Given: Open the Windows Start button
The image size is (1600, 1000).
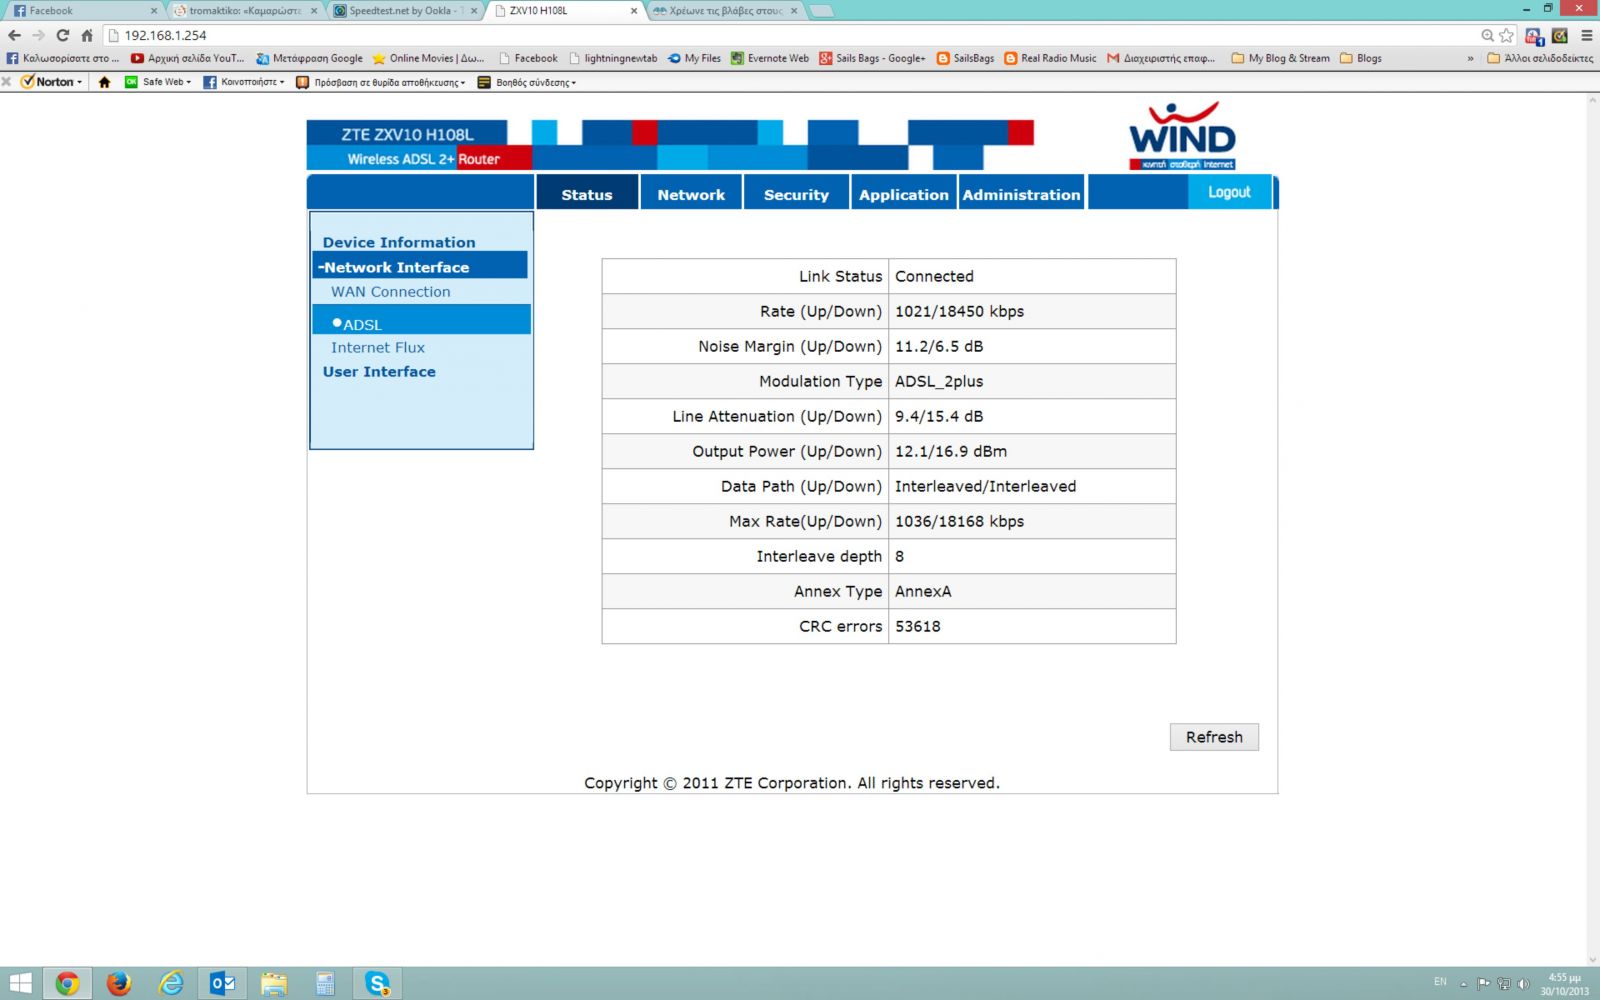Looking at the screenshot, I should point(20,984).
